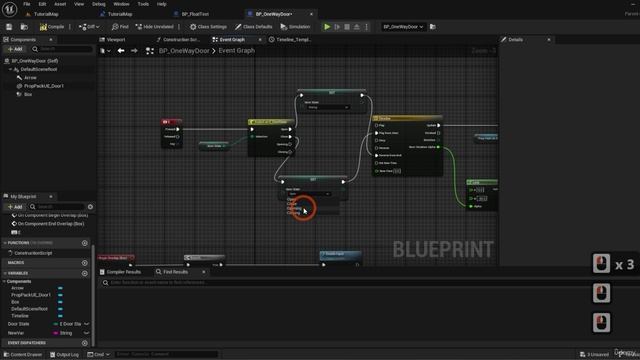The height and width of the screenshot is (360, 640).
Task: Click the BP_OneWayDoor breadcrumb
Action: pos(184,51)
